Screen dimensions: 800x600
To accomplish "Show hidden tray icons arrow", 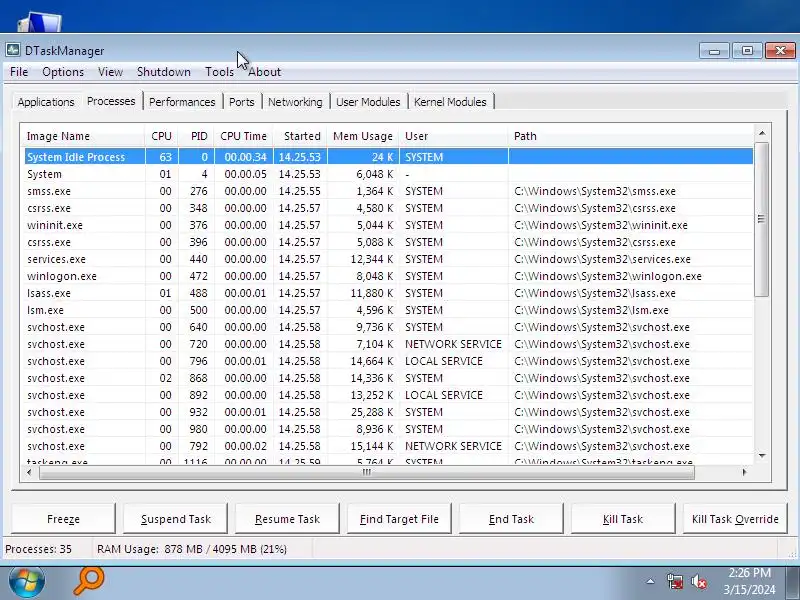I will pyautogui.click(x=651, y=581).
